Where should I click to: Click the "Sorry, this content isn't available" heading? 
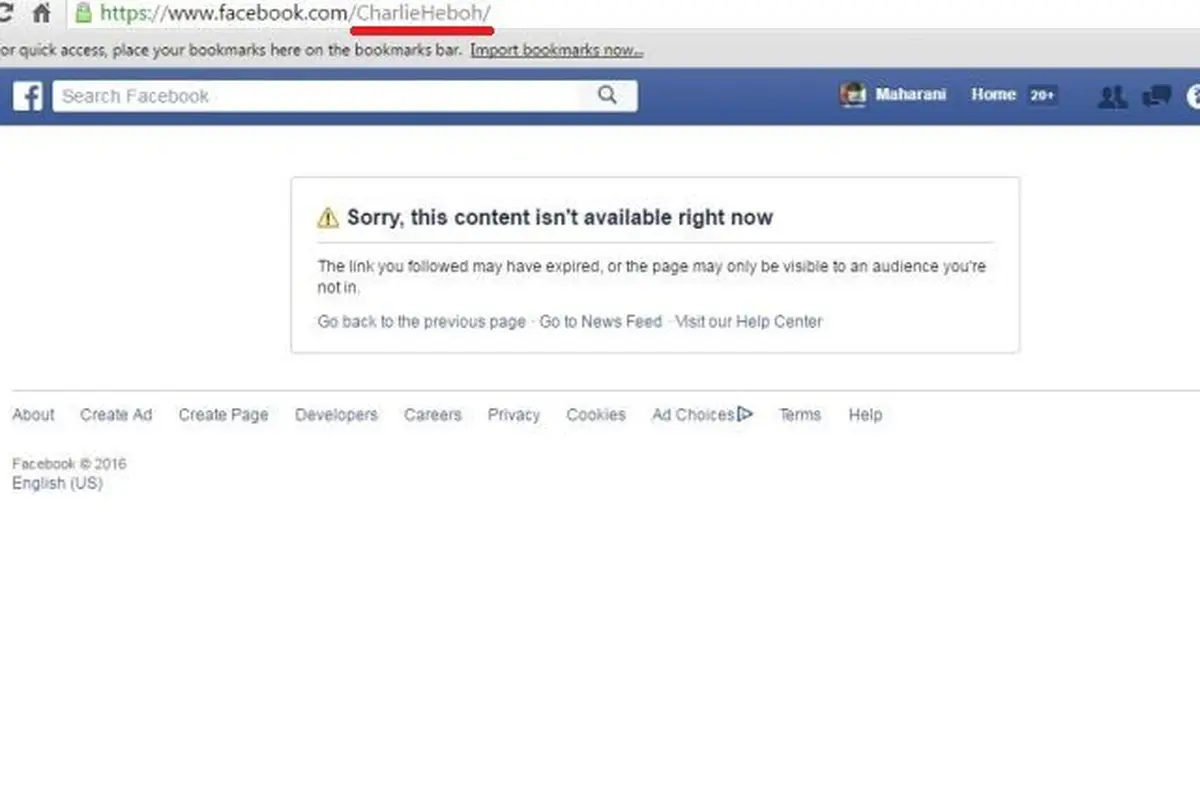coord(560,217)
